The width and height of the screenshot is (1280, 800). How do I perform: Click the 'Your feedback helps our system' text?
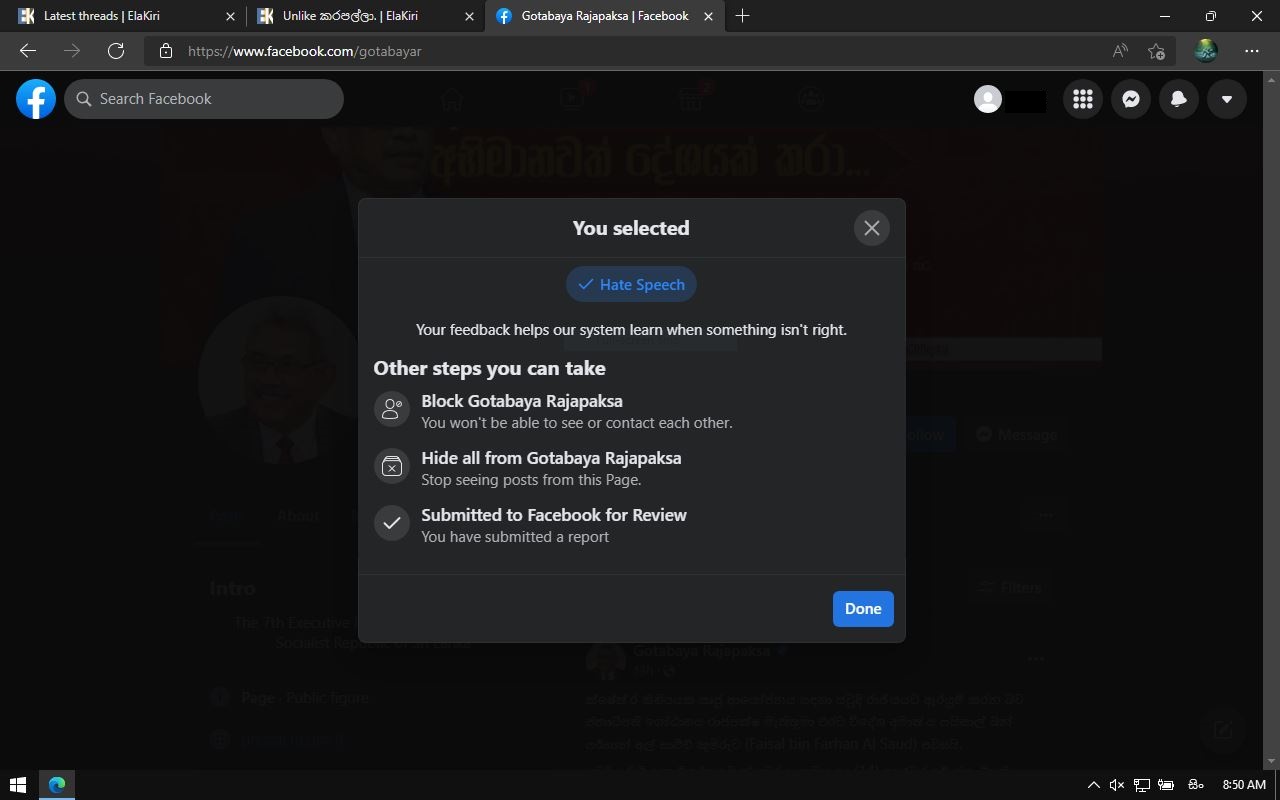point(631,330)
